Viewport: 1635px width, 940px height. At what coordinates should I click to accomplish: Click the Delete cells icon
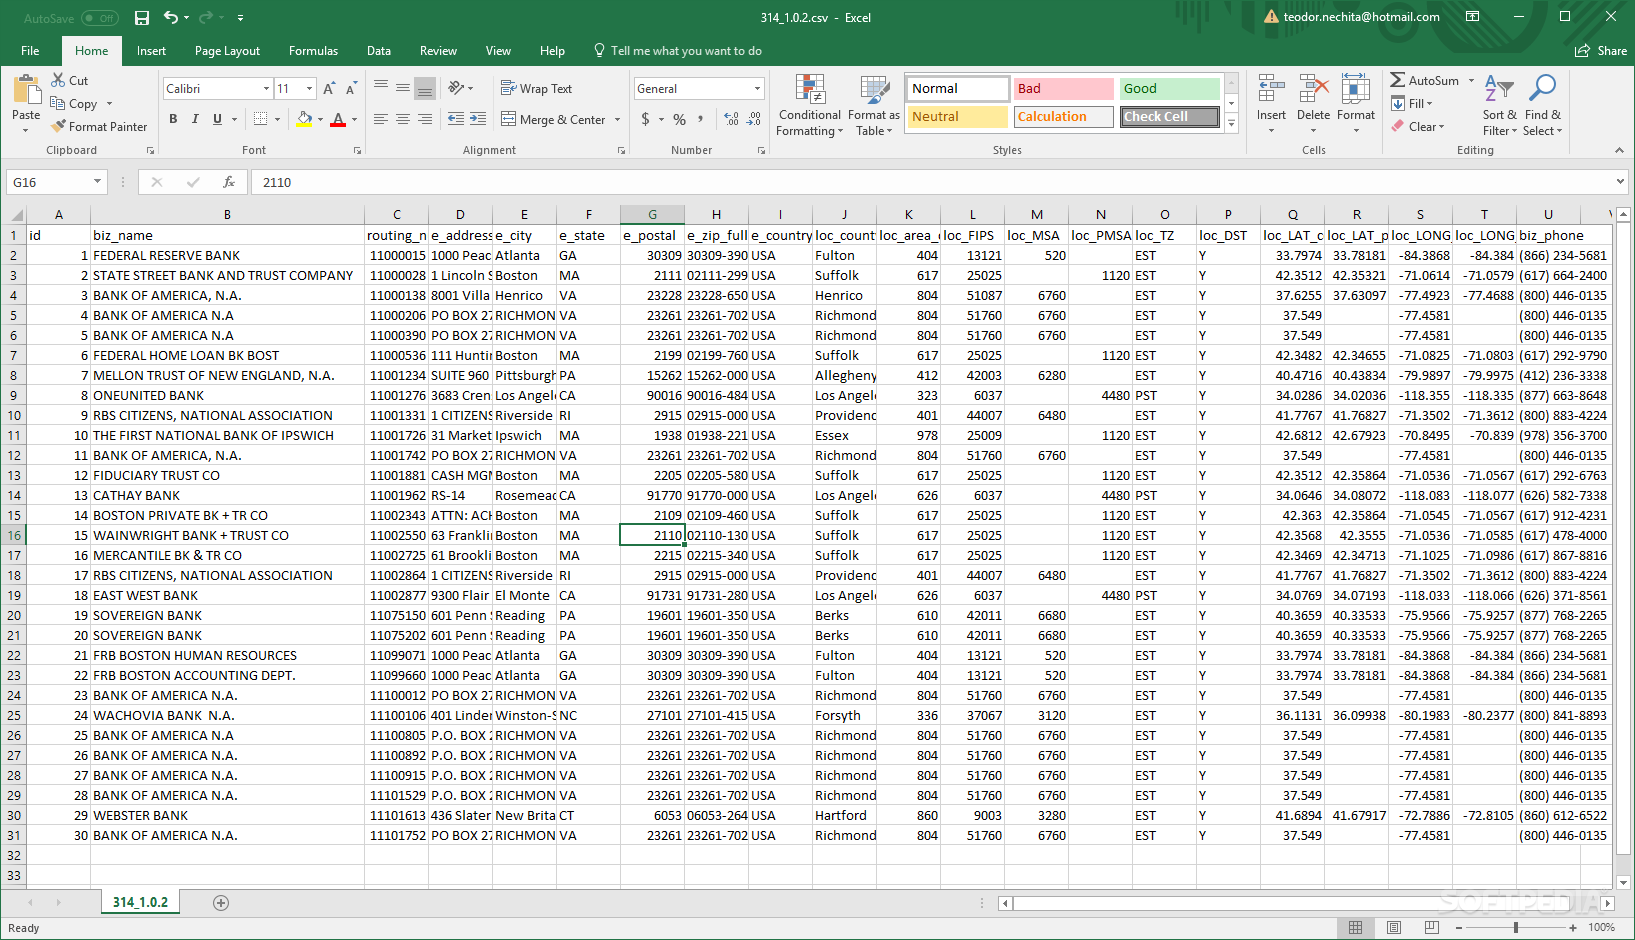[x=1313, y=90]
